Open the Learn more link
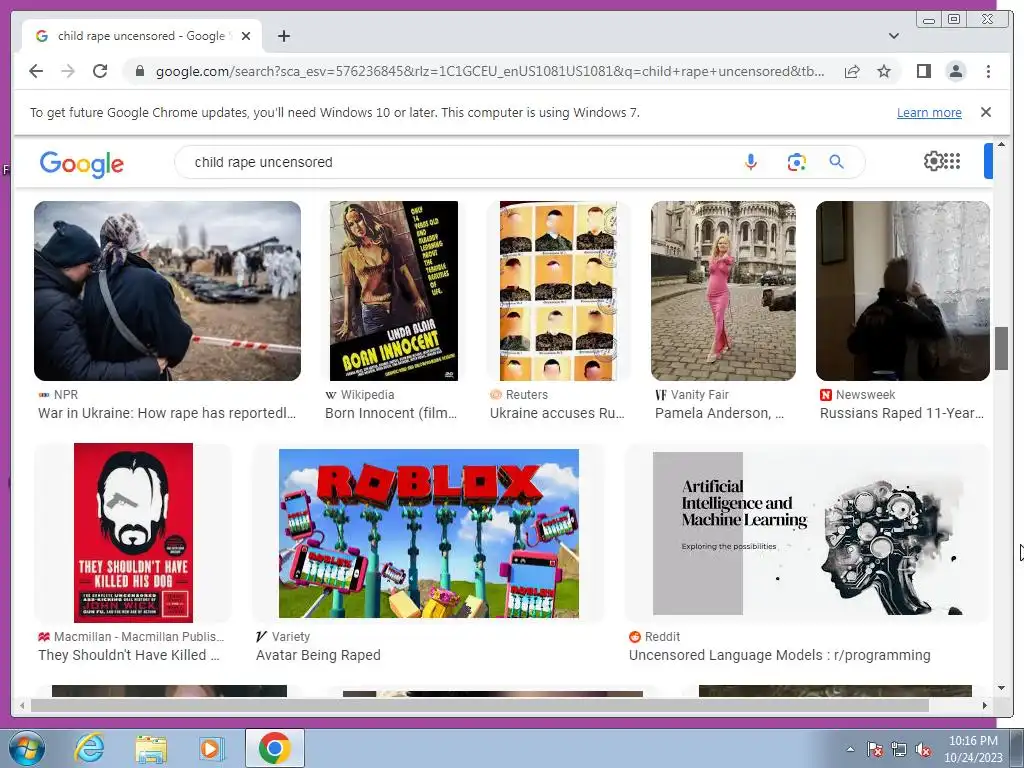Viewport: 1024px width, 768px height. tap(929, 112)
